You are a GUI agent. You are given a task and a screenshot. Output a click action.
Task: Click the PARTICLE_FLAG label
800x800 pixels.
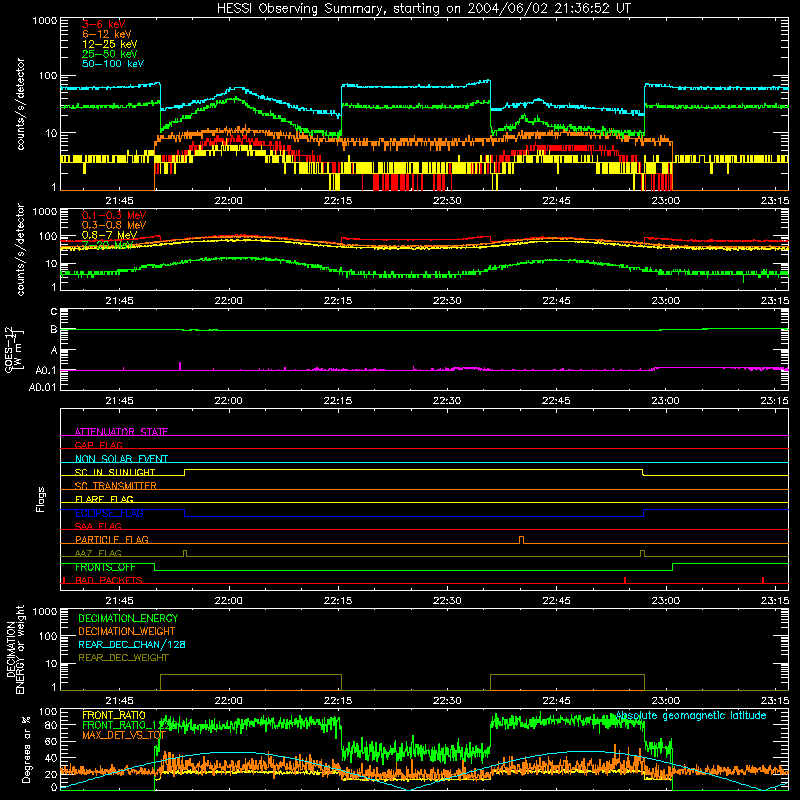point(112,539)
